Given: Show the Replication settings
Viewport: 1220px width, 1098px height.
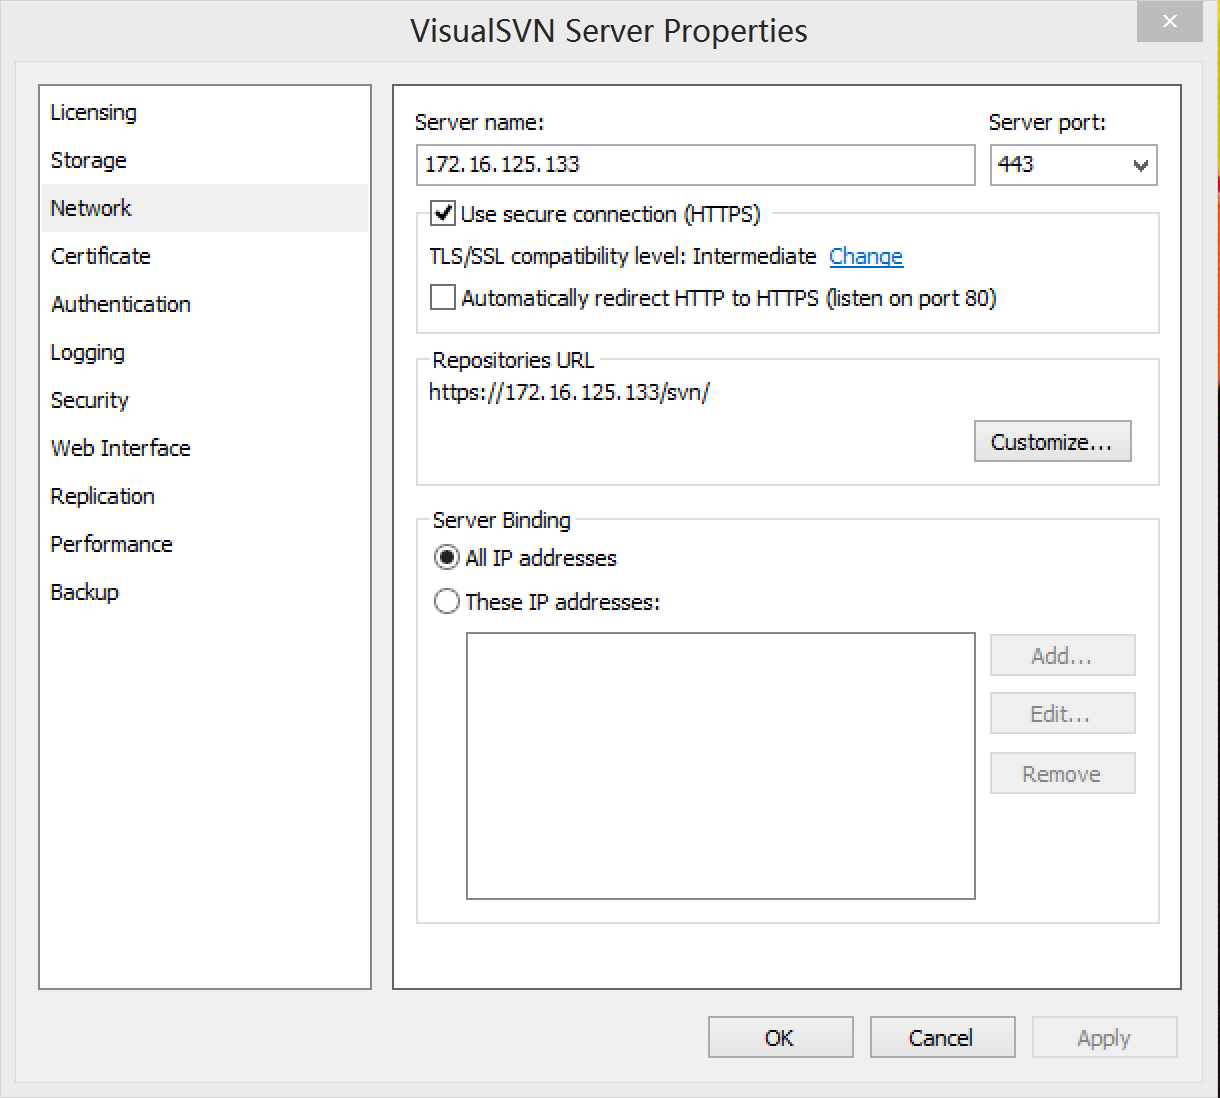Looking at the screenshot, I should point(103,496).
